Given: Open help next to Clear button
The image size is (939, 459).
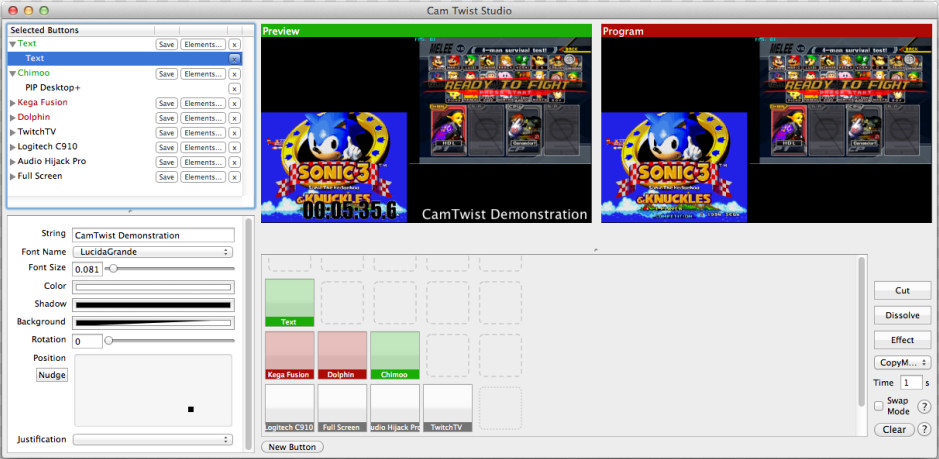Looking at the screenshot, I should [924, 429].
